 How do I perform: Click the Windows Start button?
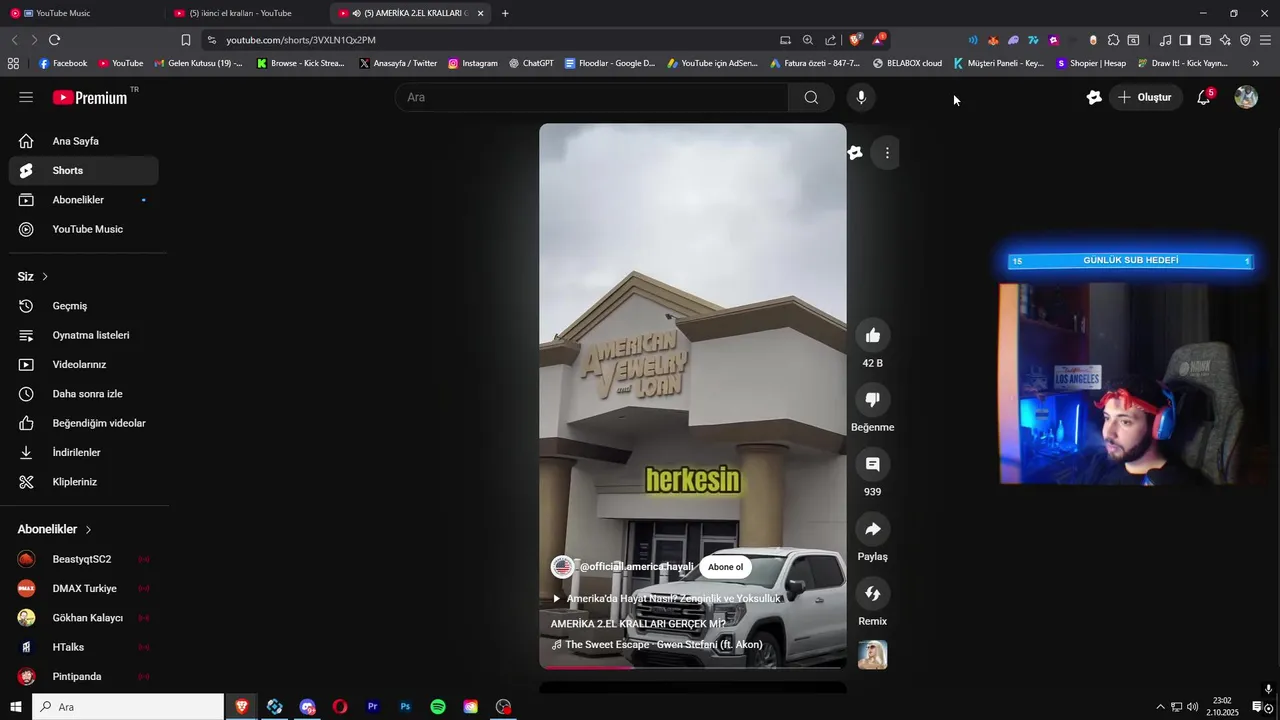coord(15,707)
